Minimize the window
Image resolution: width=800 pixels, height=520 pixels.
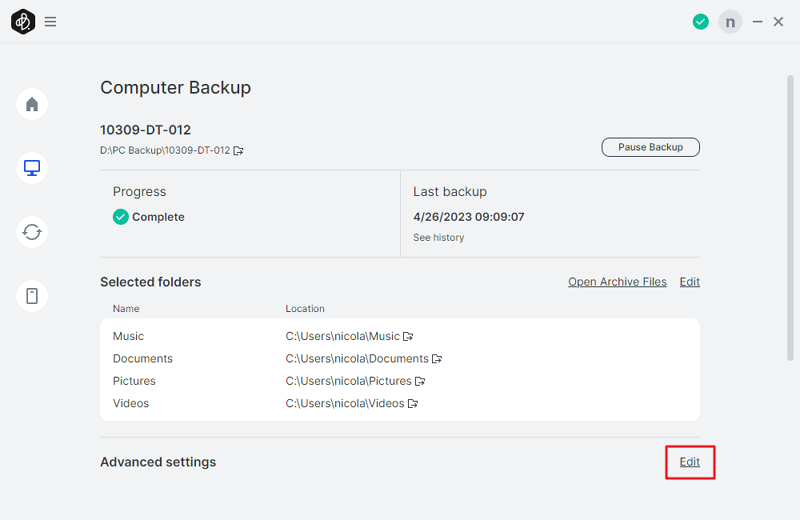757,21
